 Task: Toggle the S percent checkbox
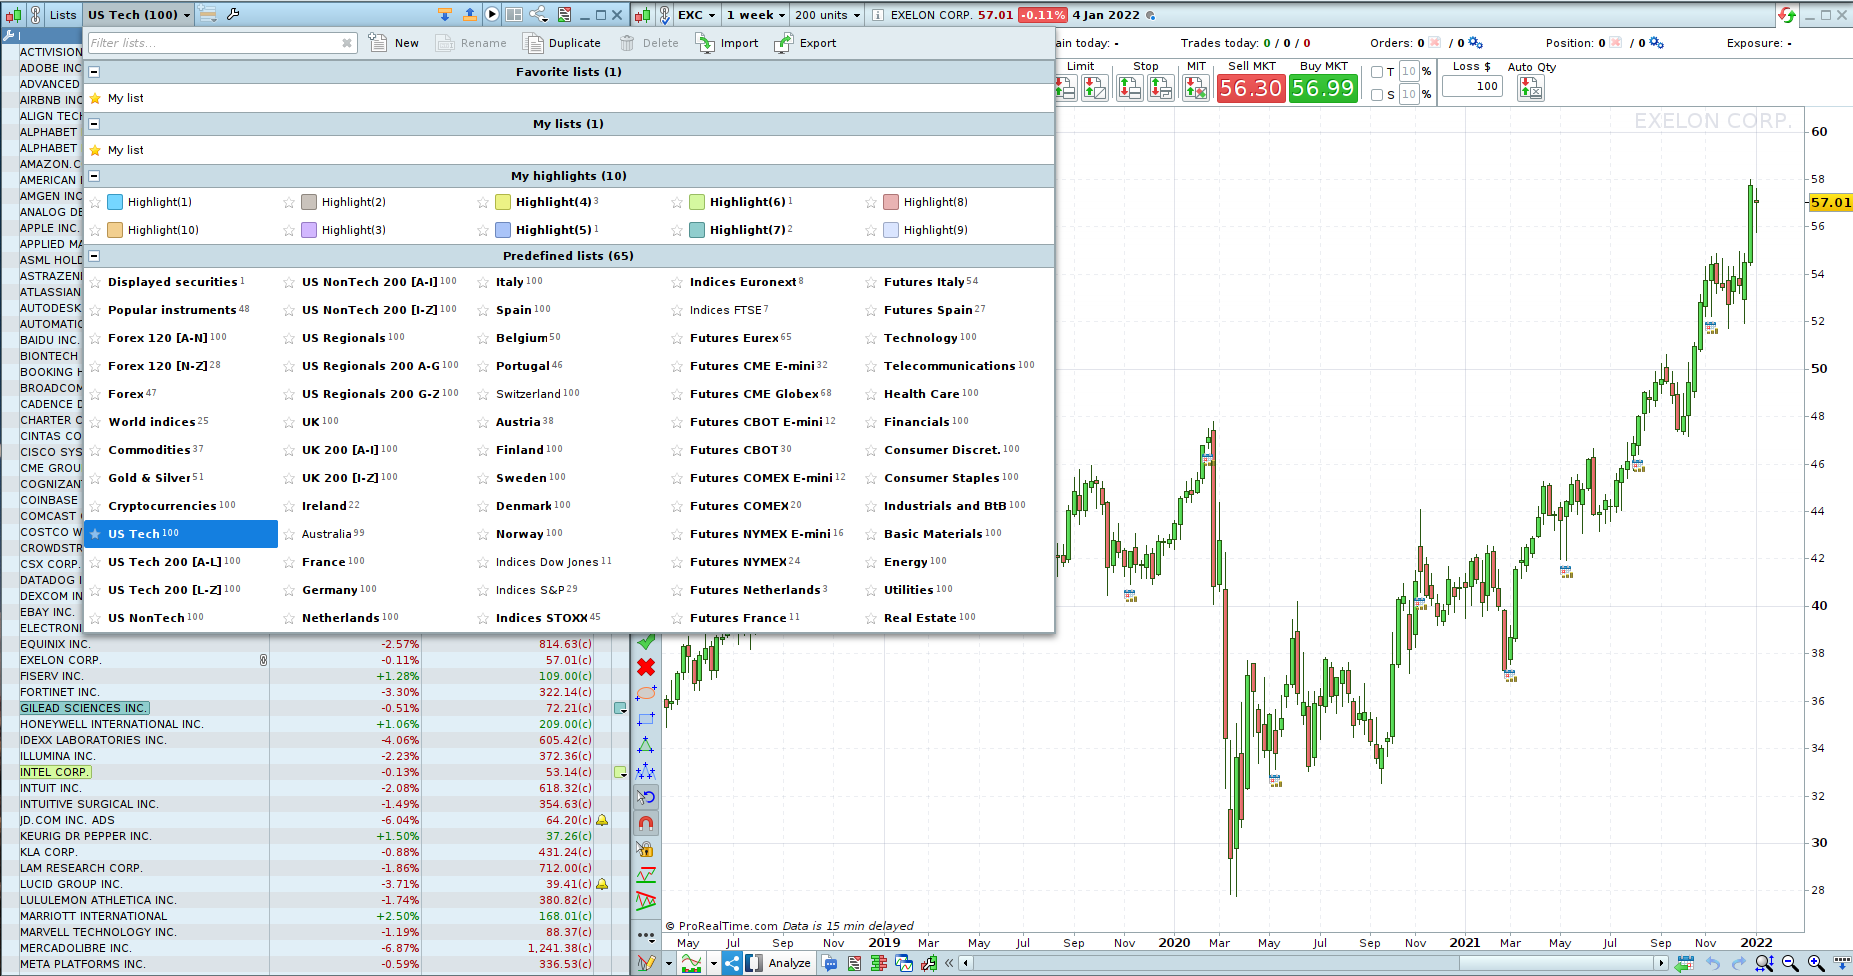pos(1377,95)
